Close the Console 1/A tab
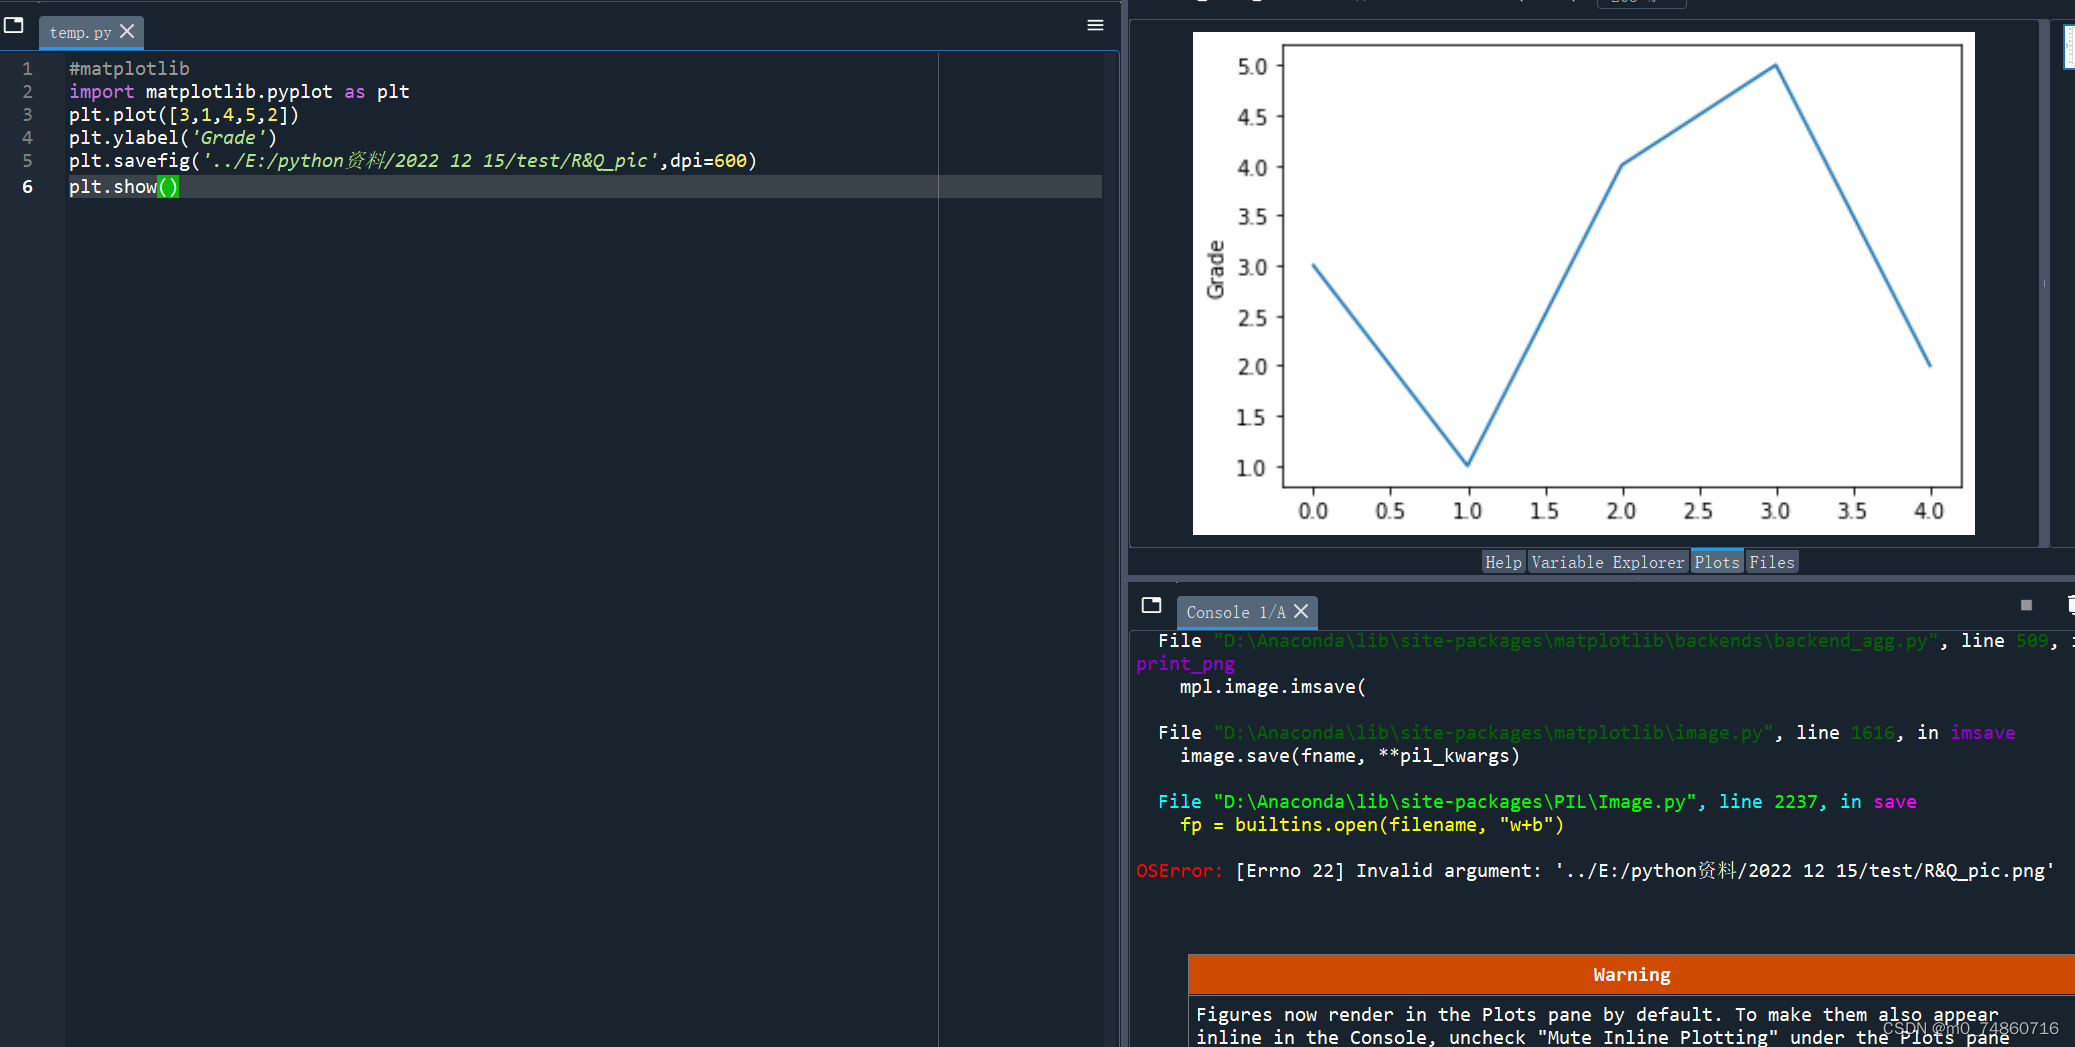Viewport: 2075px width, 1047px height. [x=1301, y=611]
